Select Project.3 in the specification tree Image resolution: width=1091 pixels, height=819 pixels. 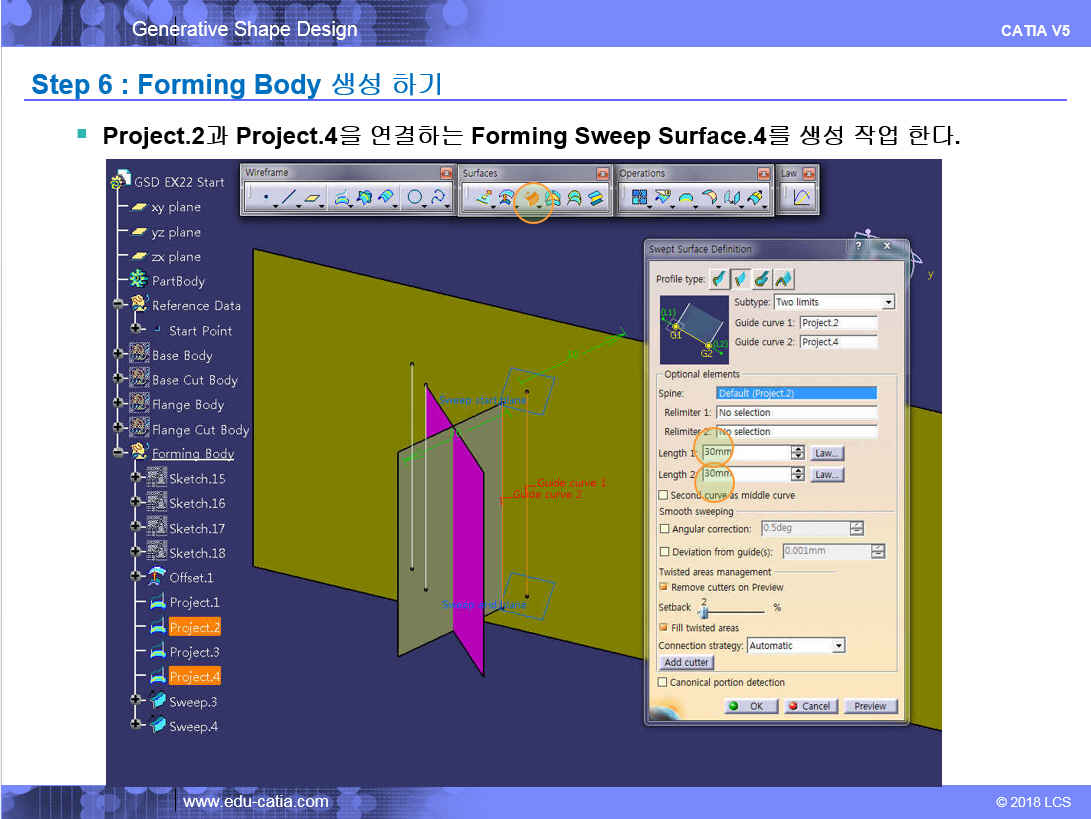194,652
